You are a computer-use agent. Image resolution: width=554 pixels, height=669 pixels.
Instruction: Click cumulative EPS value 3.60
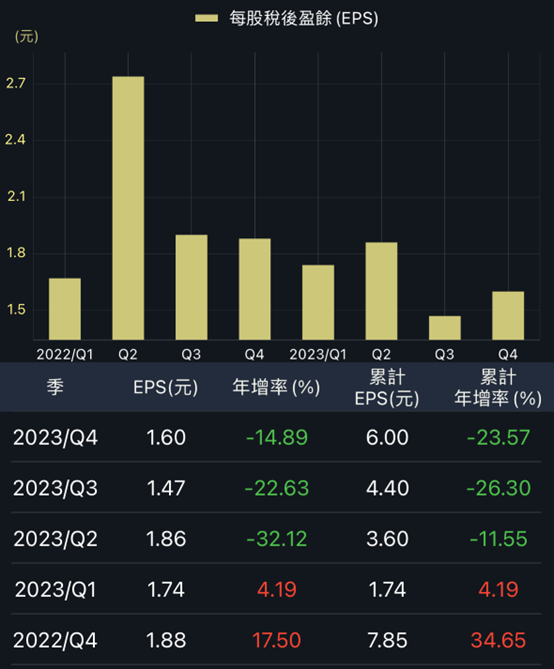tap(387, 539)
